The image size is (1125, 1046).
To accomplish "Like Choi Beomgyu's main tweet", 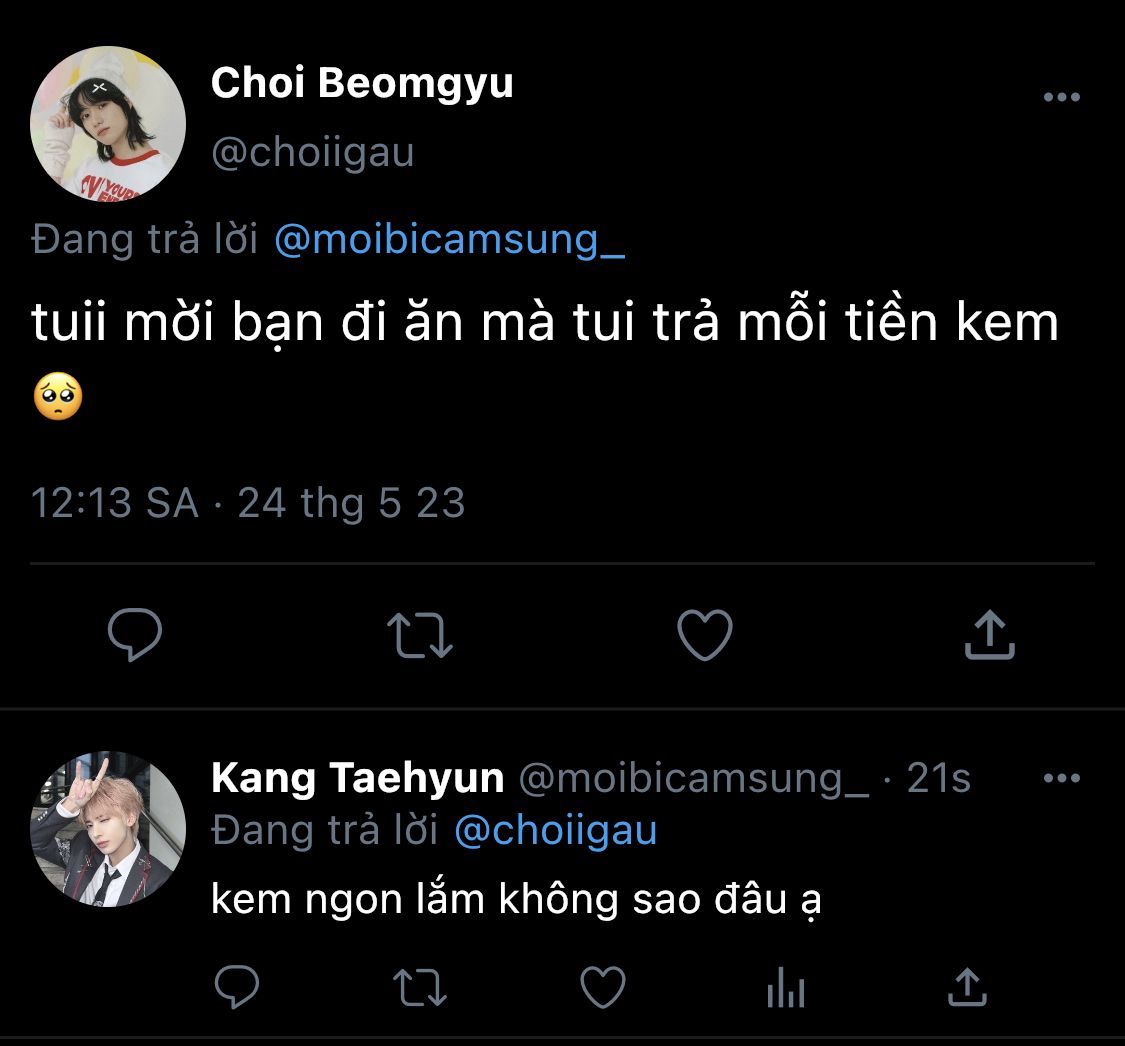I will click(705, 635).
